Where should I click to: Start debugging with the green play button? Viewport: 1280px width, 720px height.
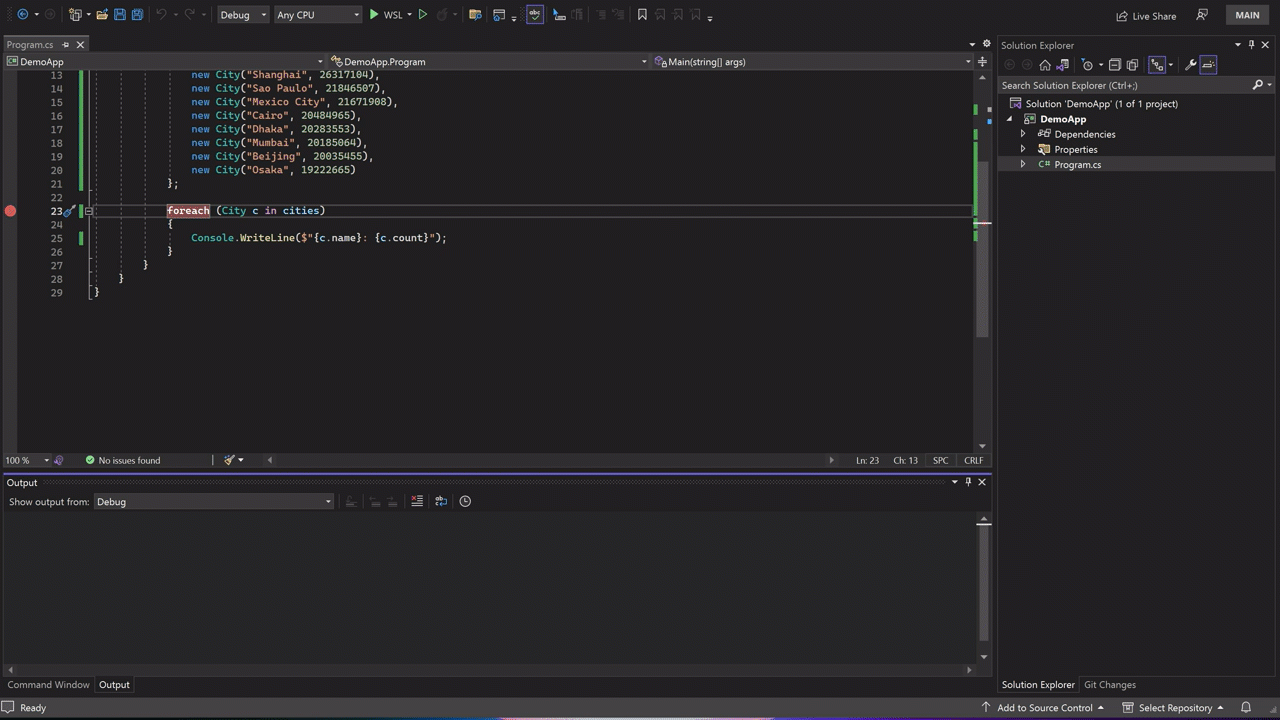coord(374,14)
